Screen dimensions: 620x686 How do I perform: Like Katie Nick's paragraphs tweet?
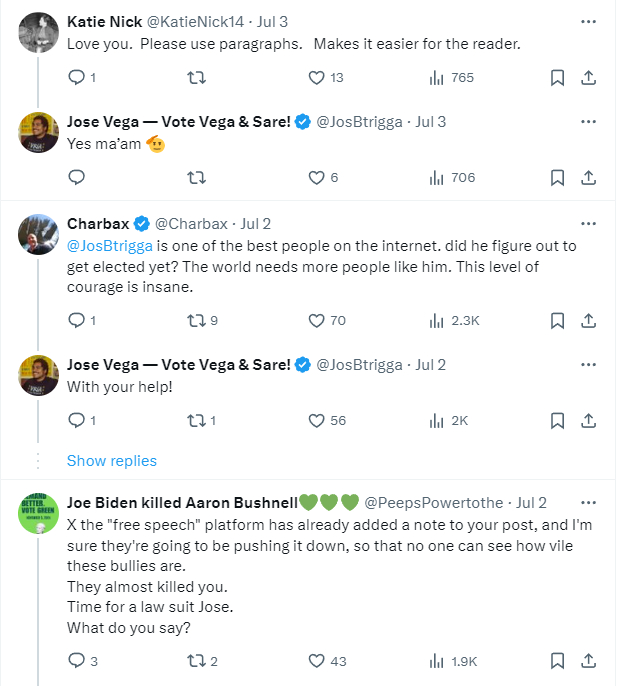tap(317, 77)
